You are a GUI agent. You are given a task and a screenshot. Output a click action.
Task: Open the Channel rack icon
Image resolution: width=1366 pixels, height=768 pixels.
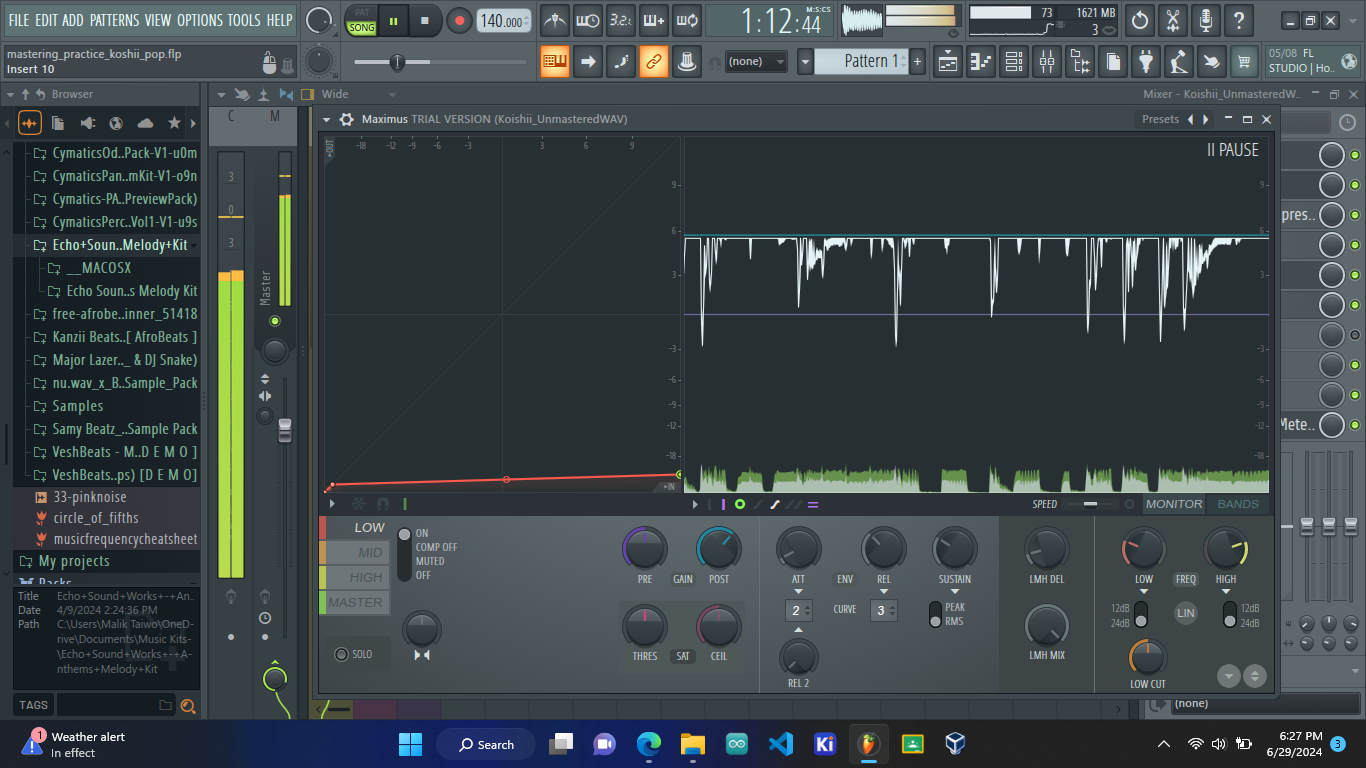tap(1014, 62)
